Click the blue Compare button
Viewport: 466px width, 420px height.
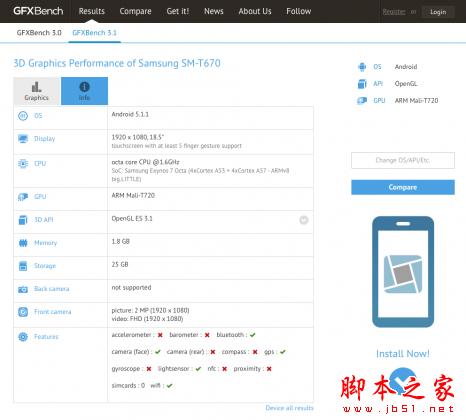coord(403,187)
